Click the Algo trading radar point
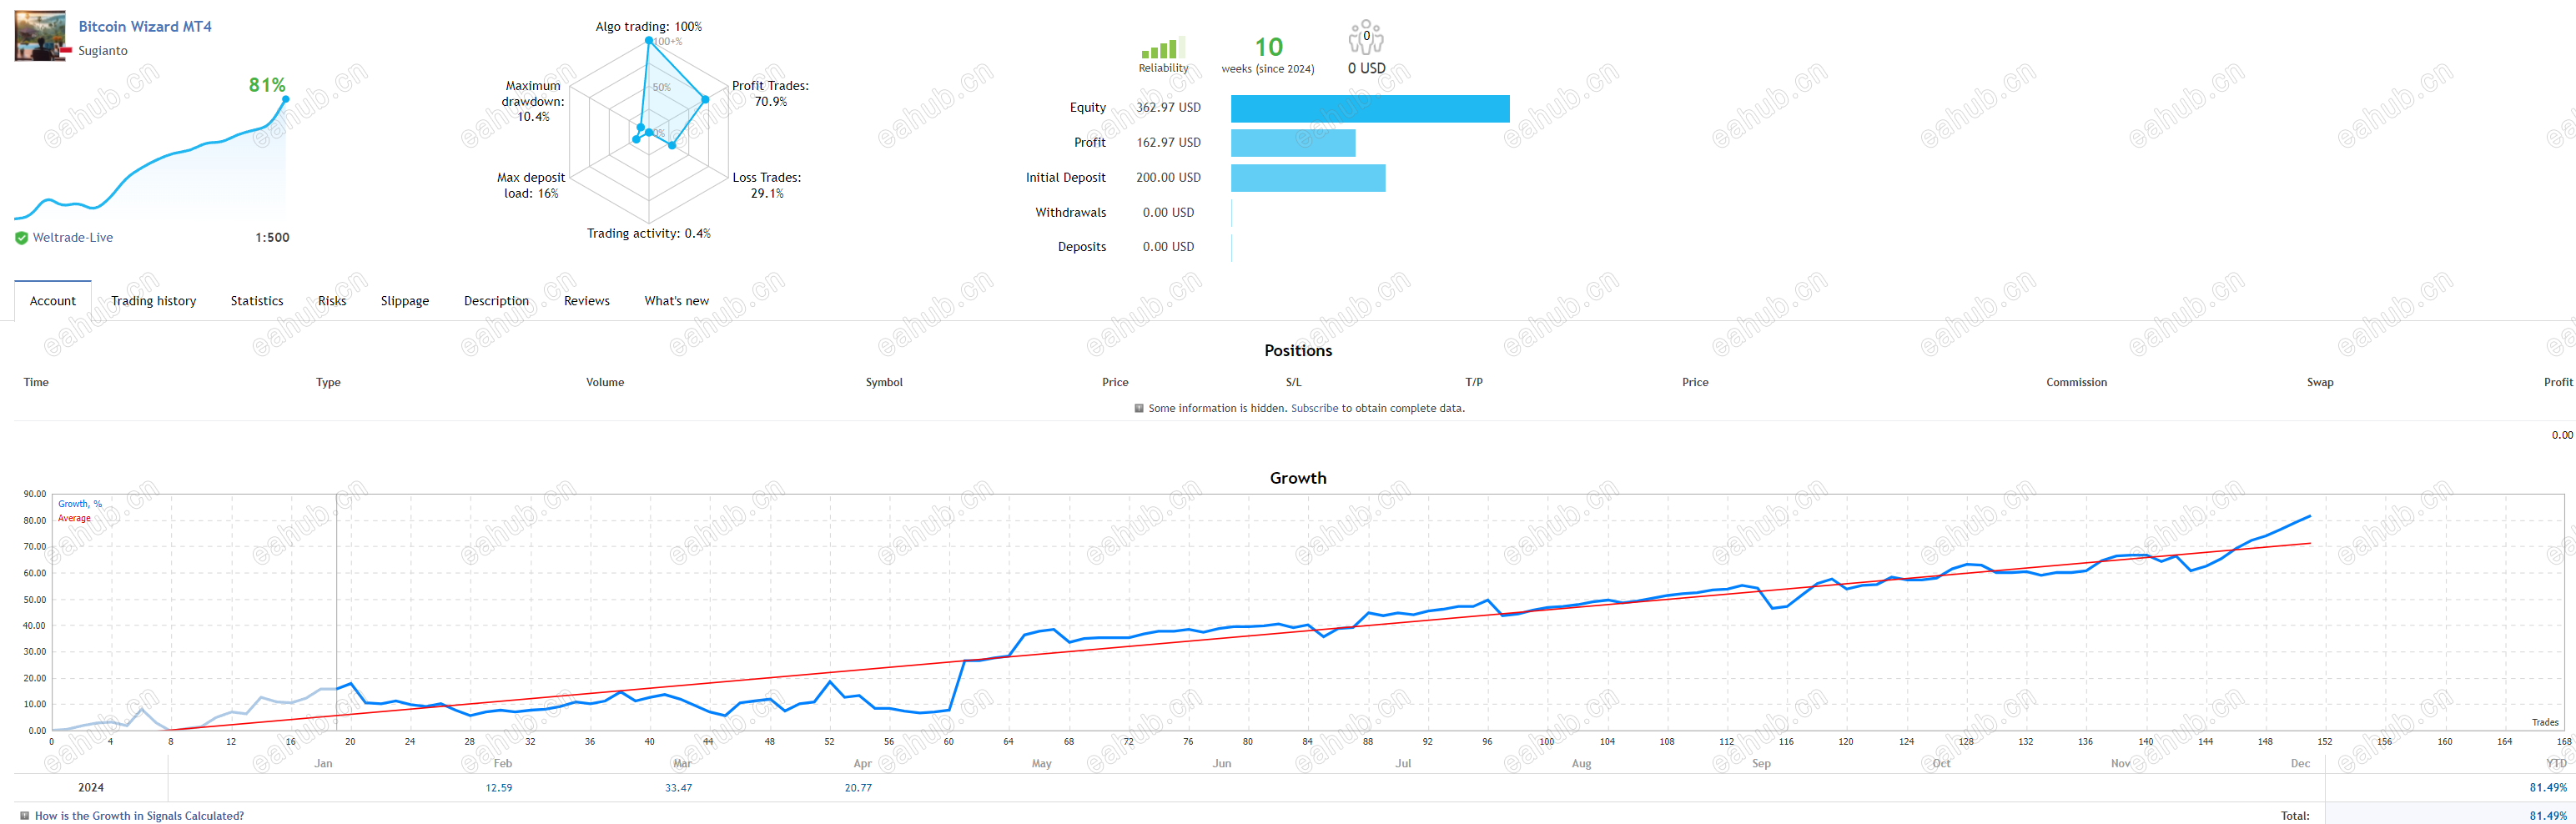The width and height of the screenshot is (2576, 824). [649, 41]
